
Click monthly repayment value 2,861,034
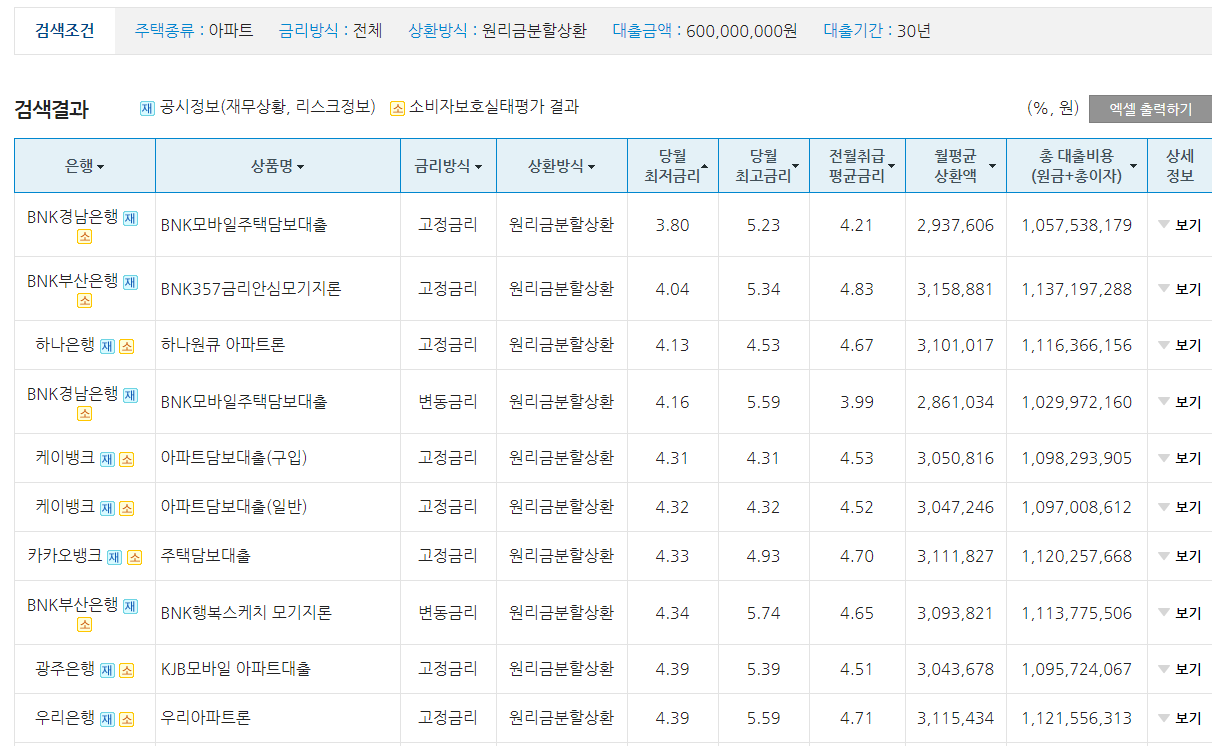coord(956,402)
